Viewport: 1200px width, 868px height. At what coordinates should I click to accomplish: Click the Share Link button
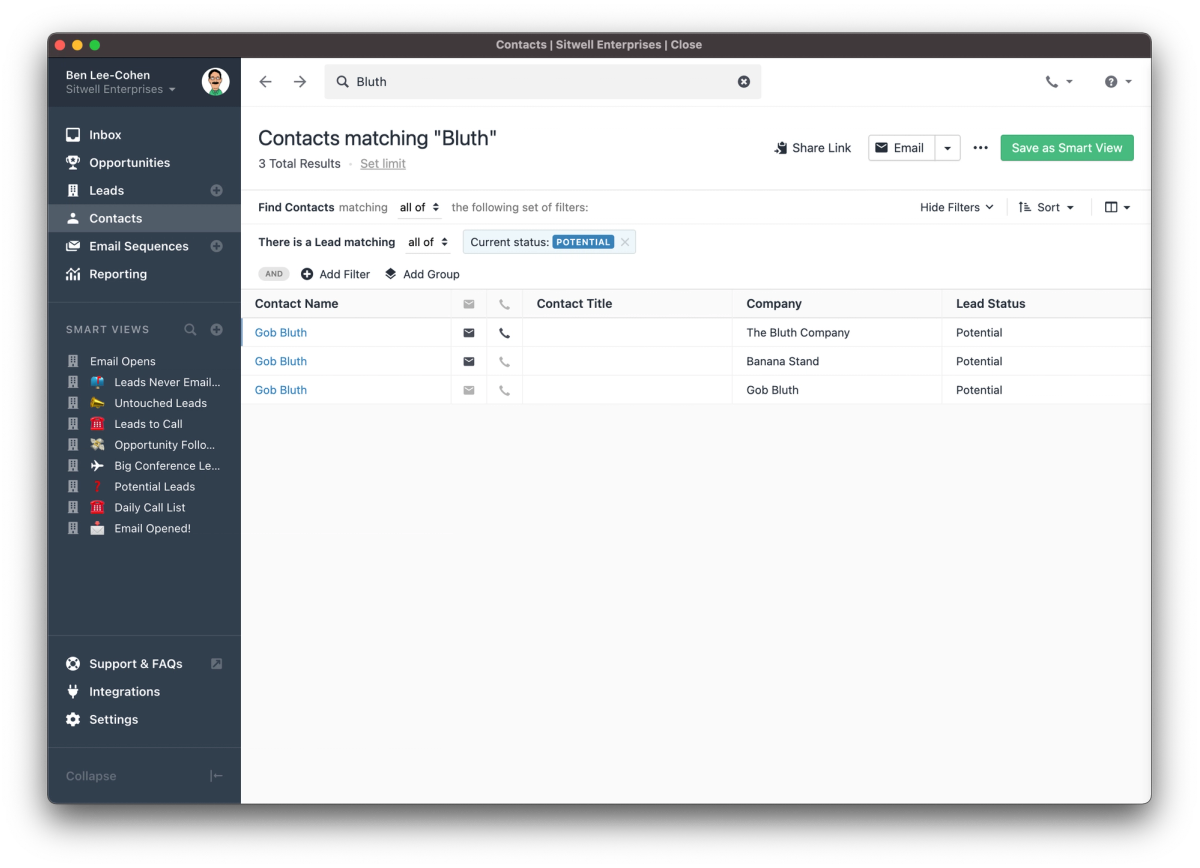pyautogui.click(x=812, y=148)
